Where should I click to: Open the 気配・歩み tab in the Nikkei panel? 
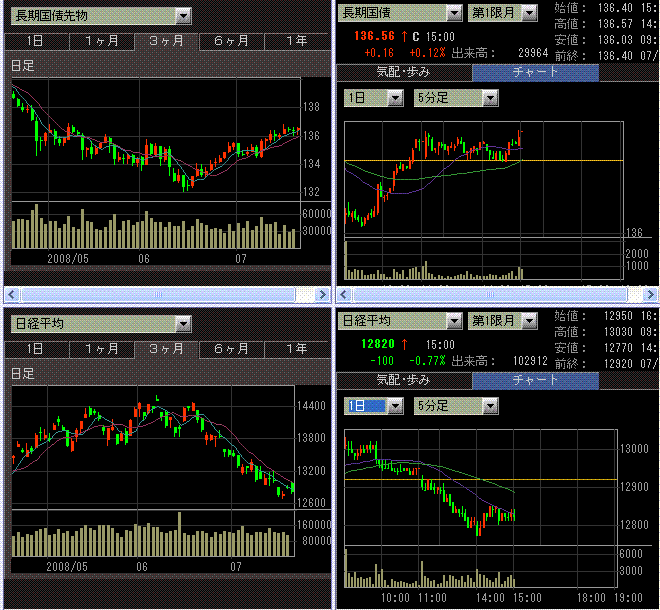point(404,381)
